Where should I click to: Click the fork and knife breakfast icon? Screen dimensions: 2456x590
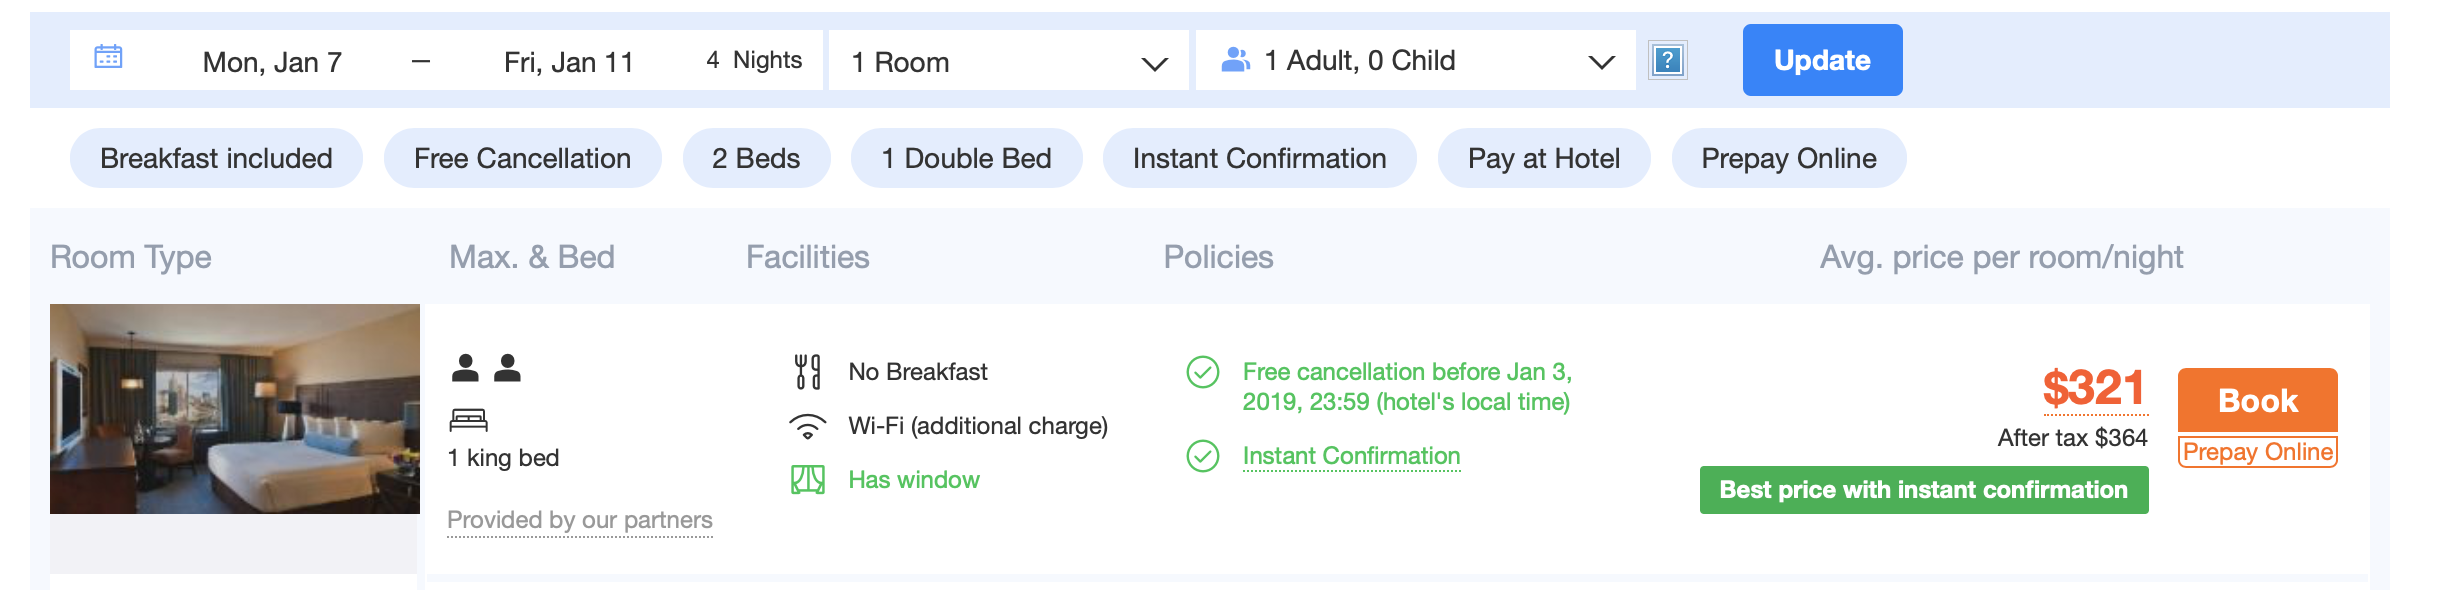(807, 372)
